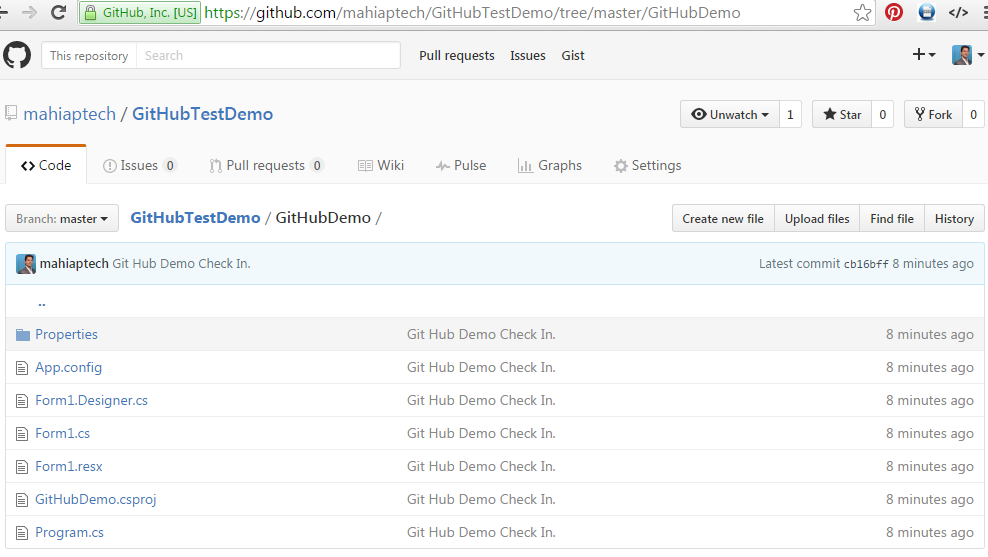Click the browser address bar URL
Image resolution: width=988 pixels, height=557 pixels.
pos(473,13)
